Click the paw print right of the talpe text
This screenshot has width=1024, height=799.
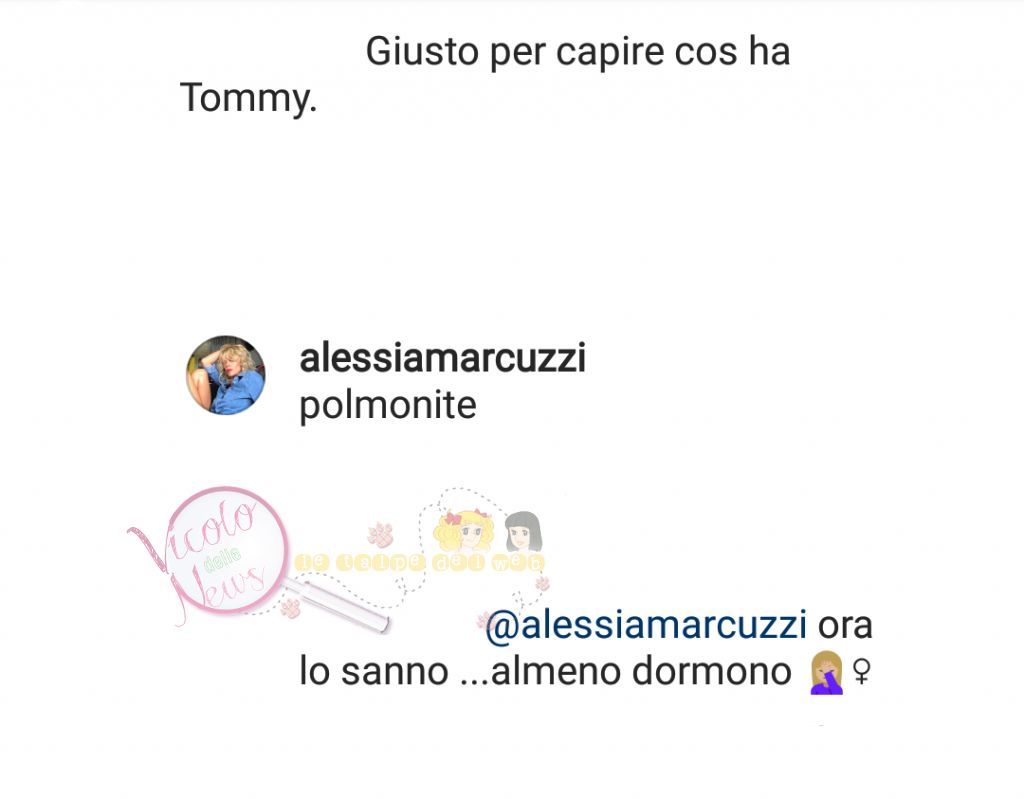pyautogui.click(x=543, y=583)
